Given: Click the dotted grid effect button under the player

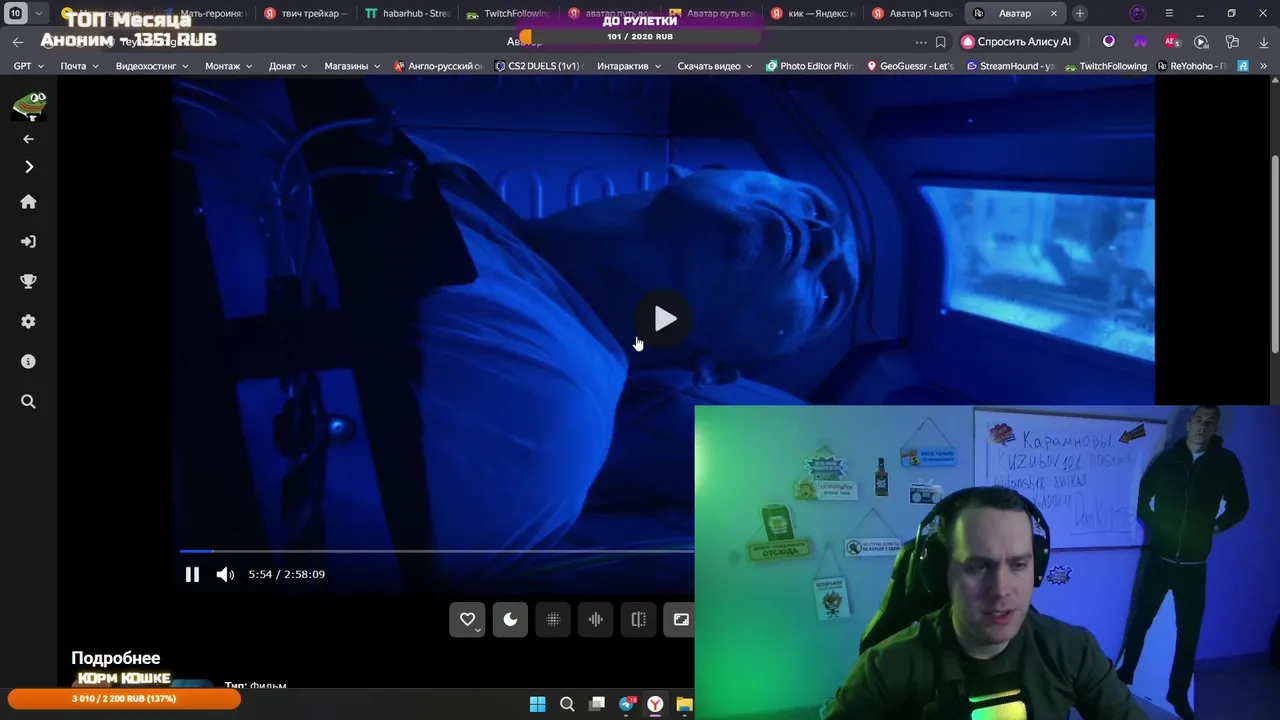Looking at the screenshot, I should 553,620.
